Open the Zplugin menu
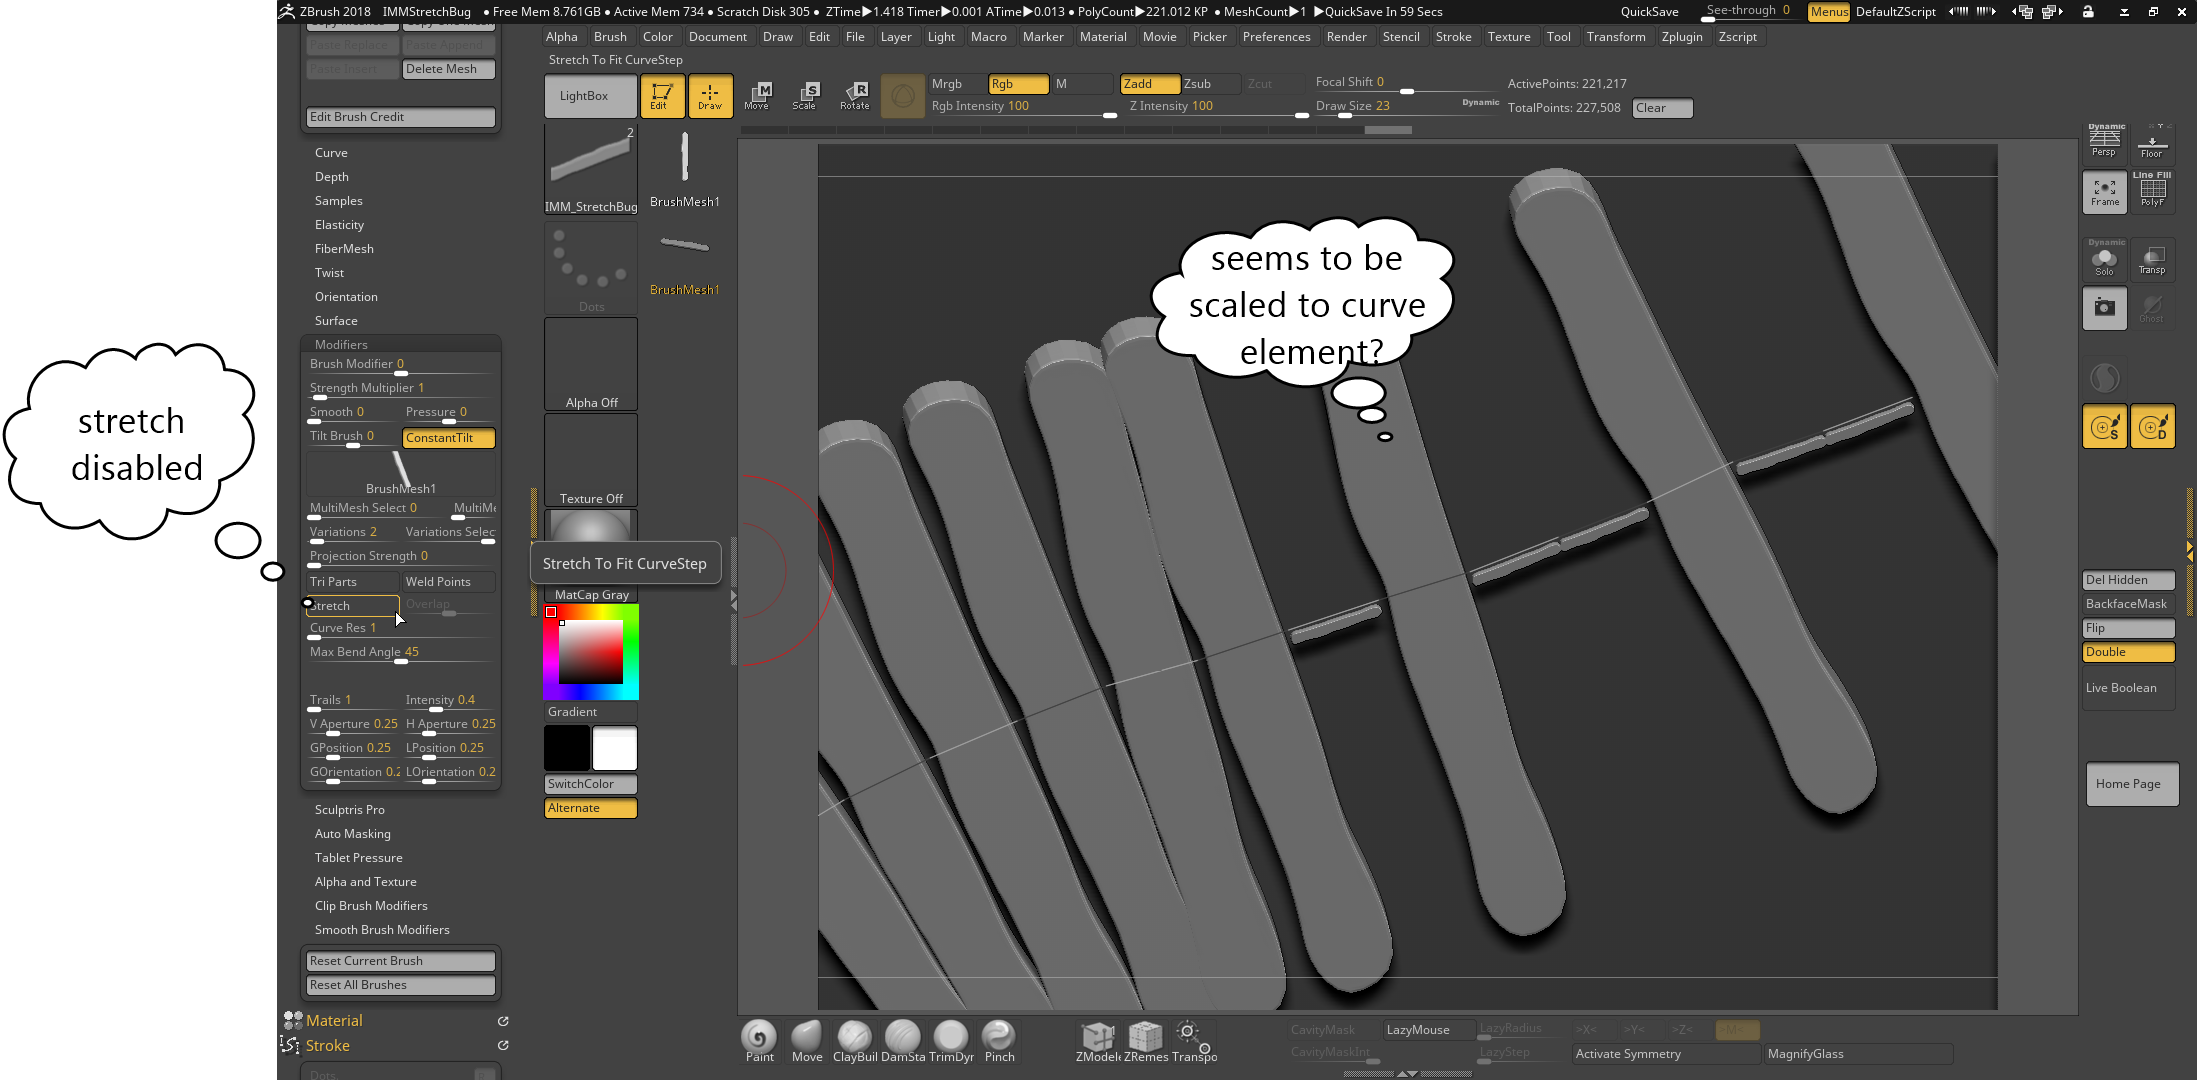2197x1080 pixels. tap(1682, 37)
